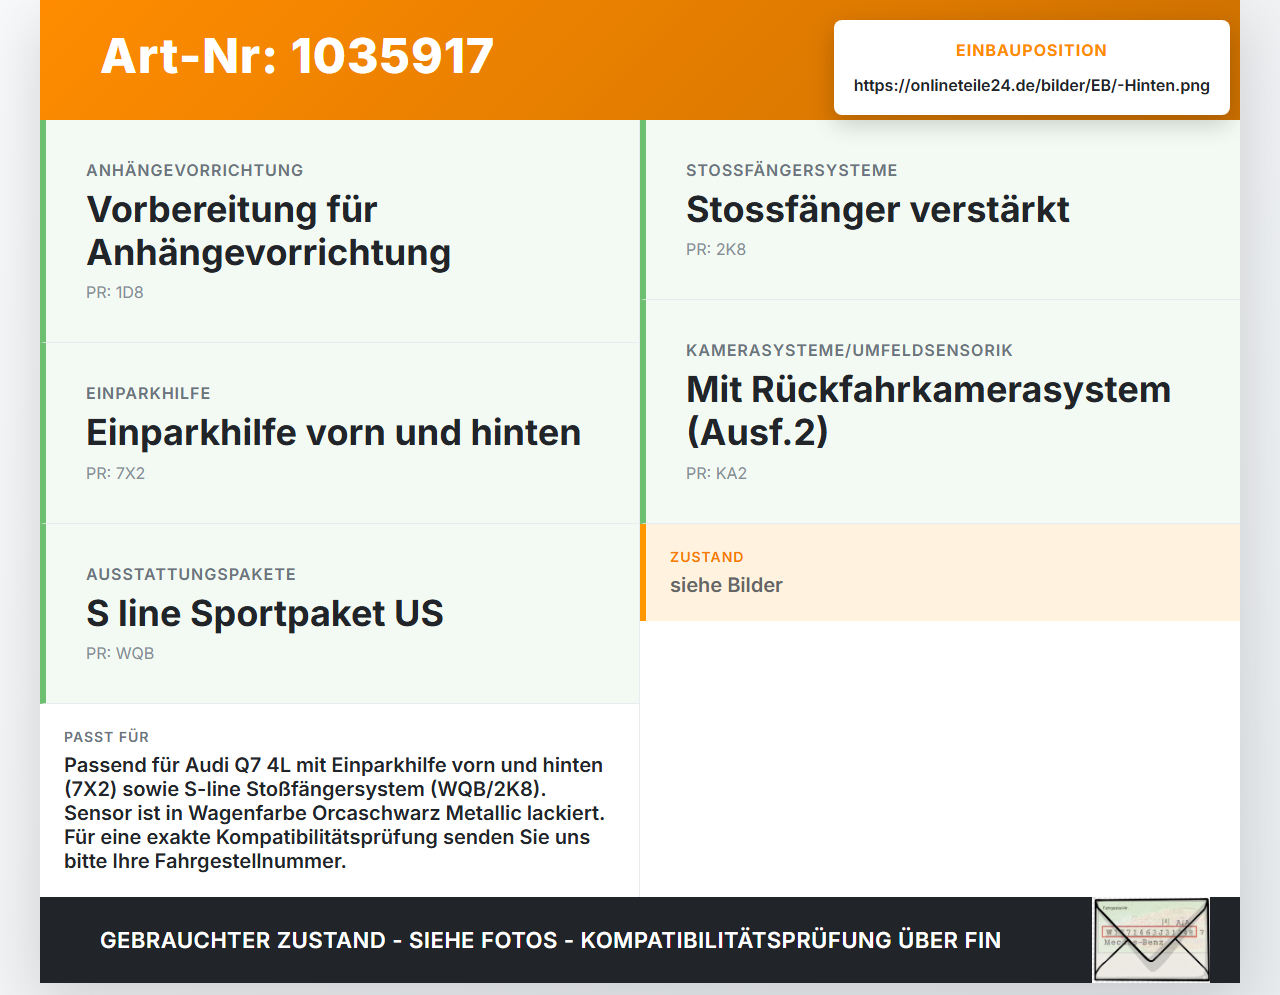Click the ANHÄNGEVORRICHTUNG category label
This screenshot has height=995, width=1280.
pyautogui.click(x=195, y=170)
